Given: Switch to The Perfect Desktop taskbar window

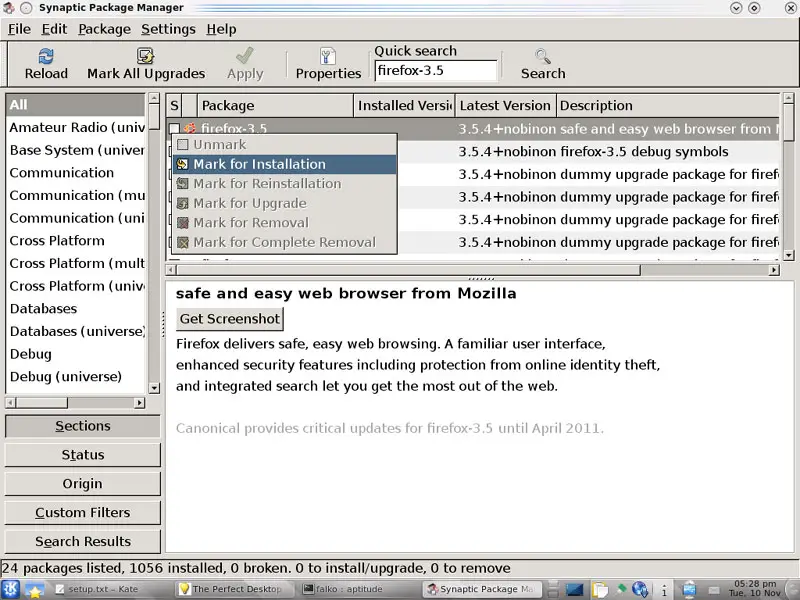Looking at the screenshot, I should (x=236, y=589).
